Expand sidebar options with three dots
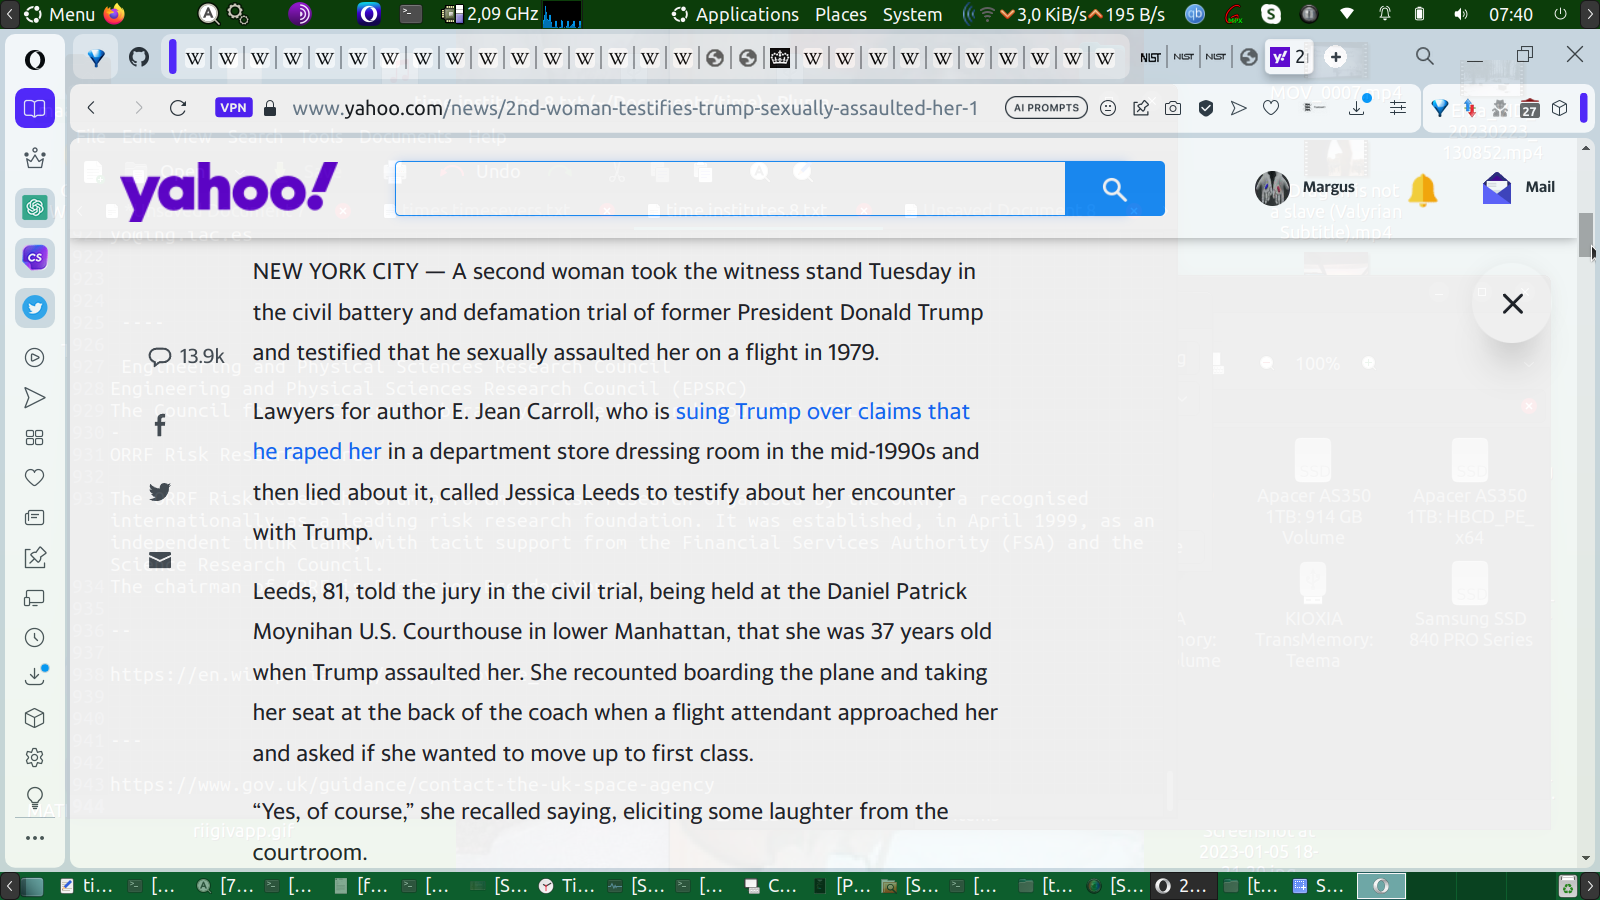Screen dimensions: 1600x900 [x=35, y=838]
